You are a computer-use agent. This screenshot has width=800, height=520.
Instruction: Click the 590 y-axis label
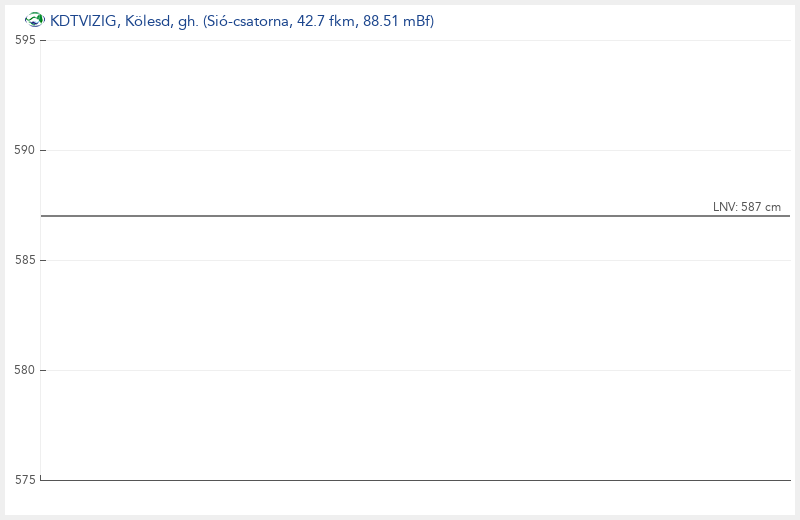click(x=23, y=150)
